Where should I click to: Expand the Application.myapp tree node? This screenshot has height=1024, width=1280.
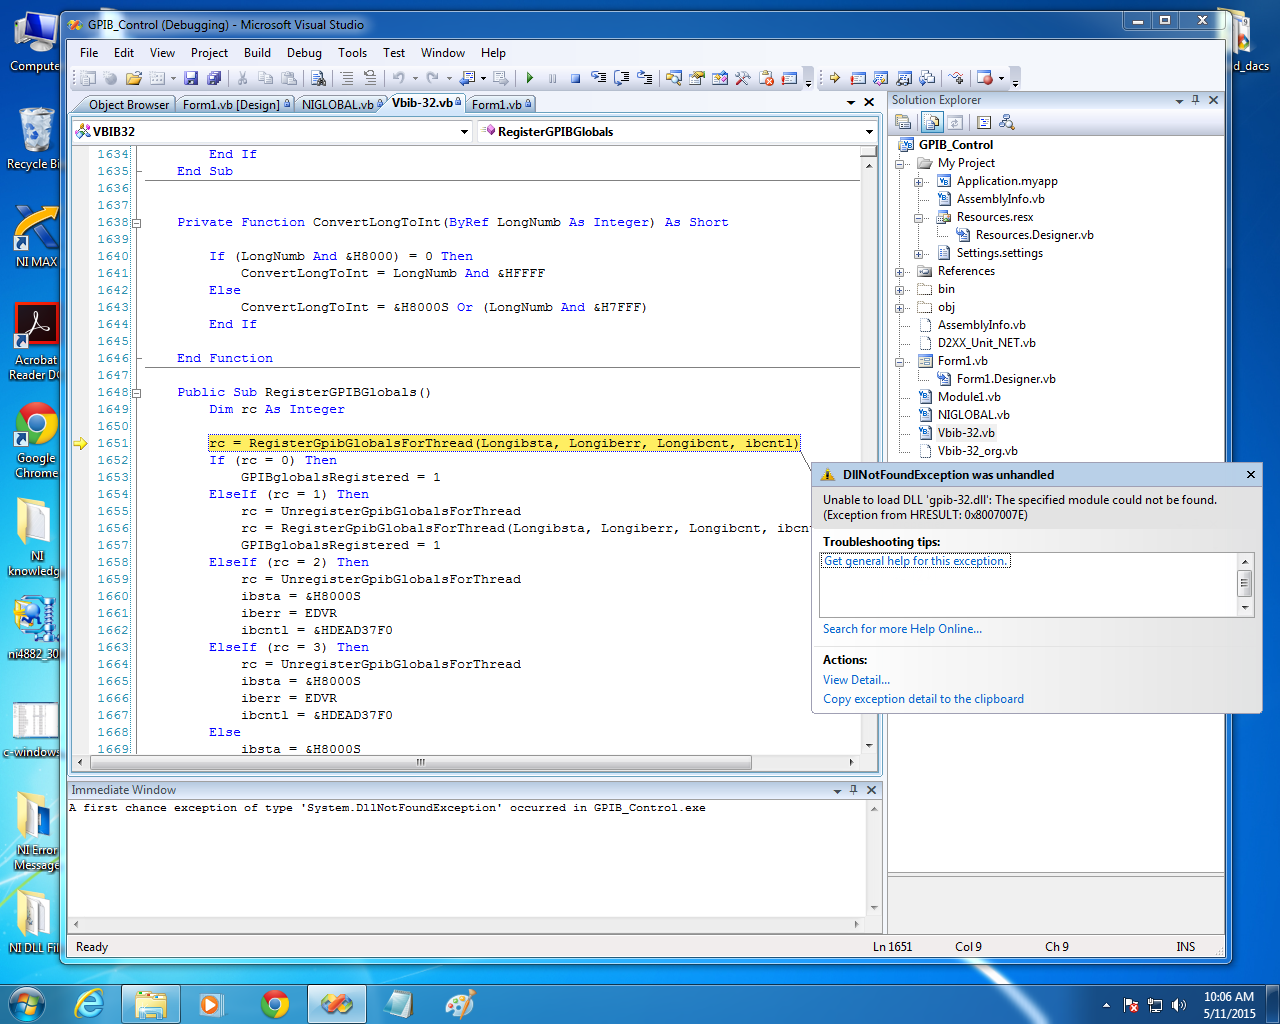click(918, 181)
